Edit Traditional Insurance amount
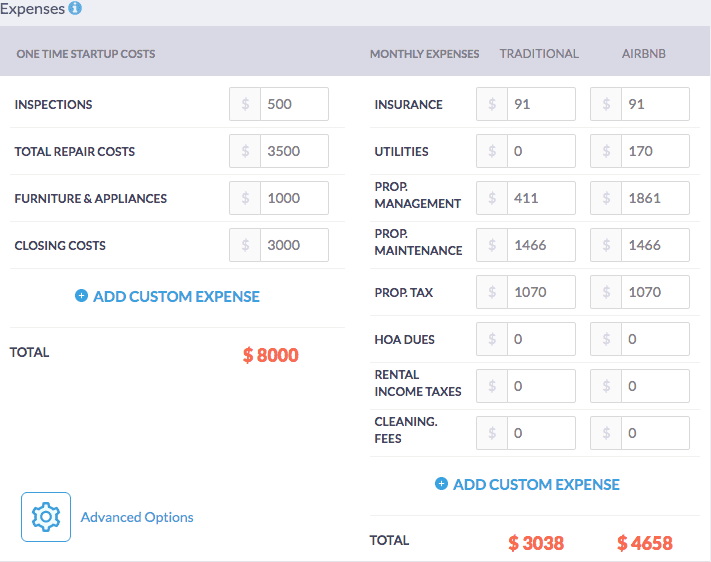This screenshot has height=562, width=711. pyautogui.click(x=540, y=104)
